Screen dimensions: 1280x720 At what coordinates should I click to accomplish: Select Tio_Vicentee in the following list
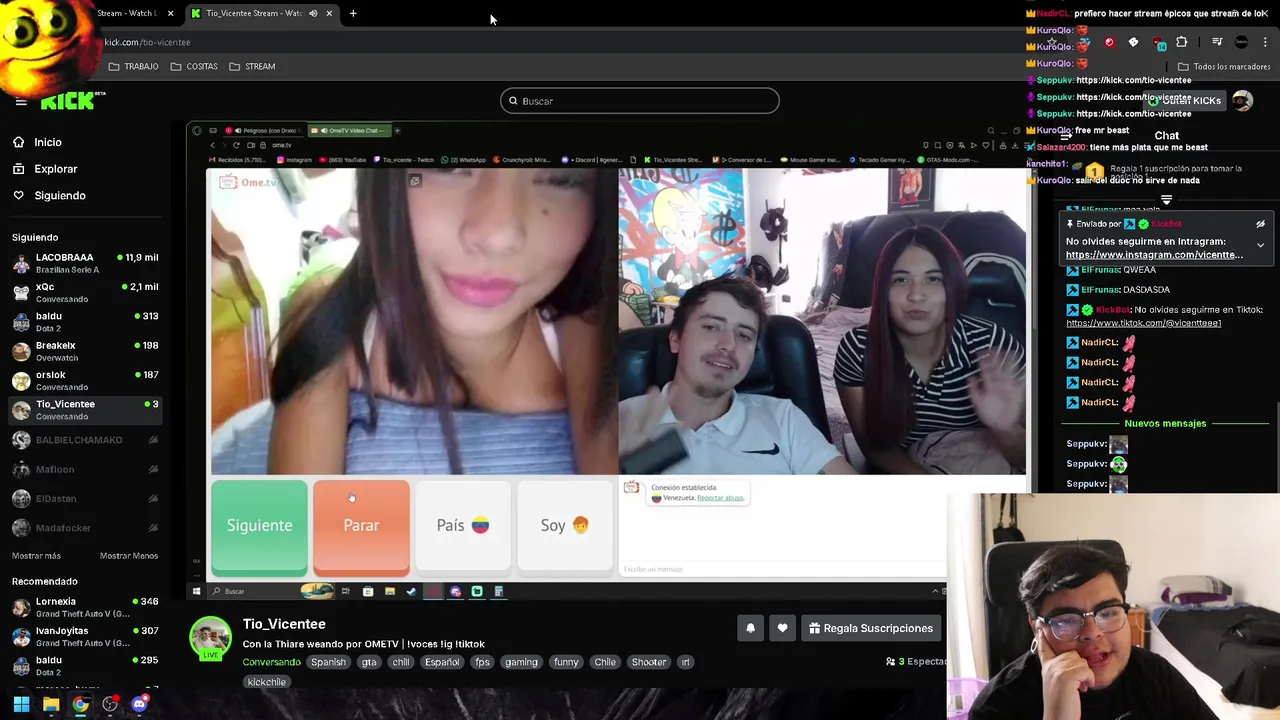click(x=85, y=410)
